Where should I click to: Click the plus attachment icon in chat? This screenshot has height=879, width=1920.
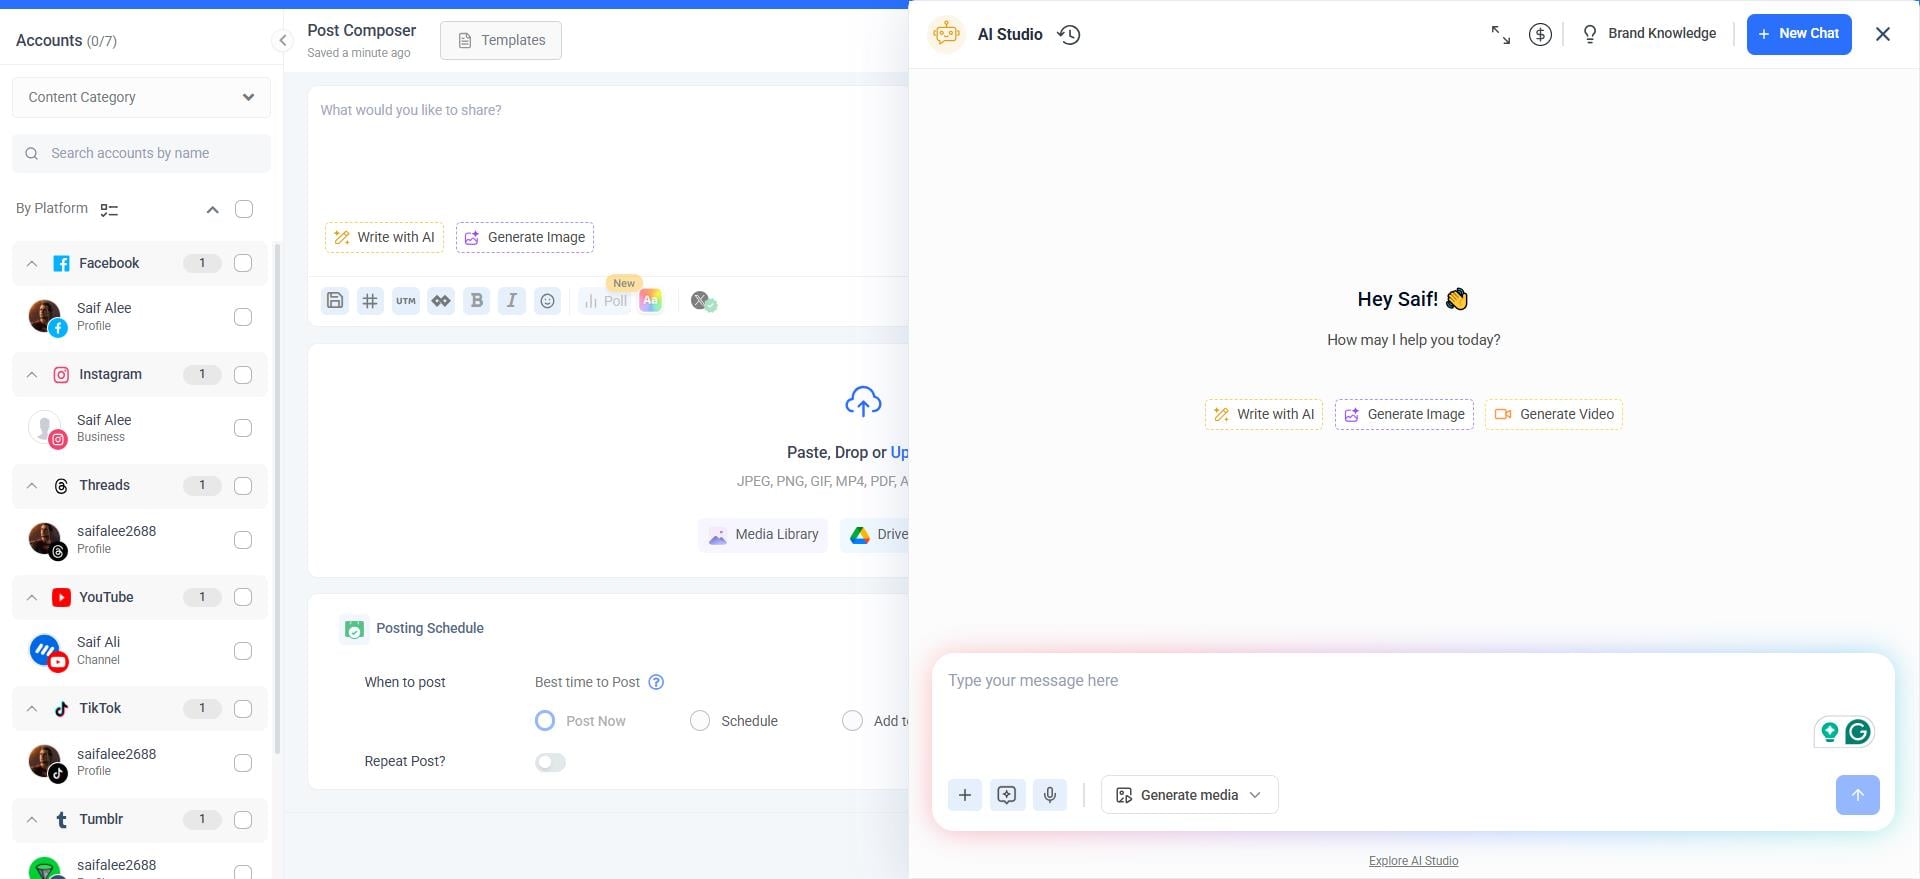click(x=964, y=795)
